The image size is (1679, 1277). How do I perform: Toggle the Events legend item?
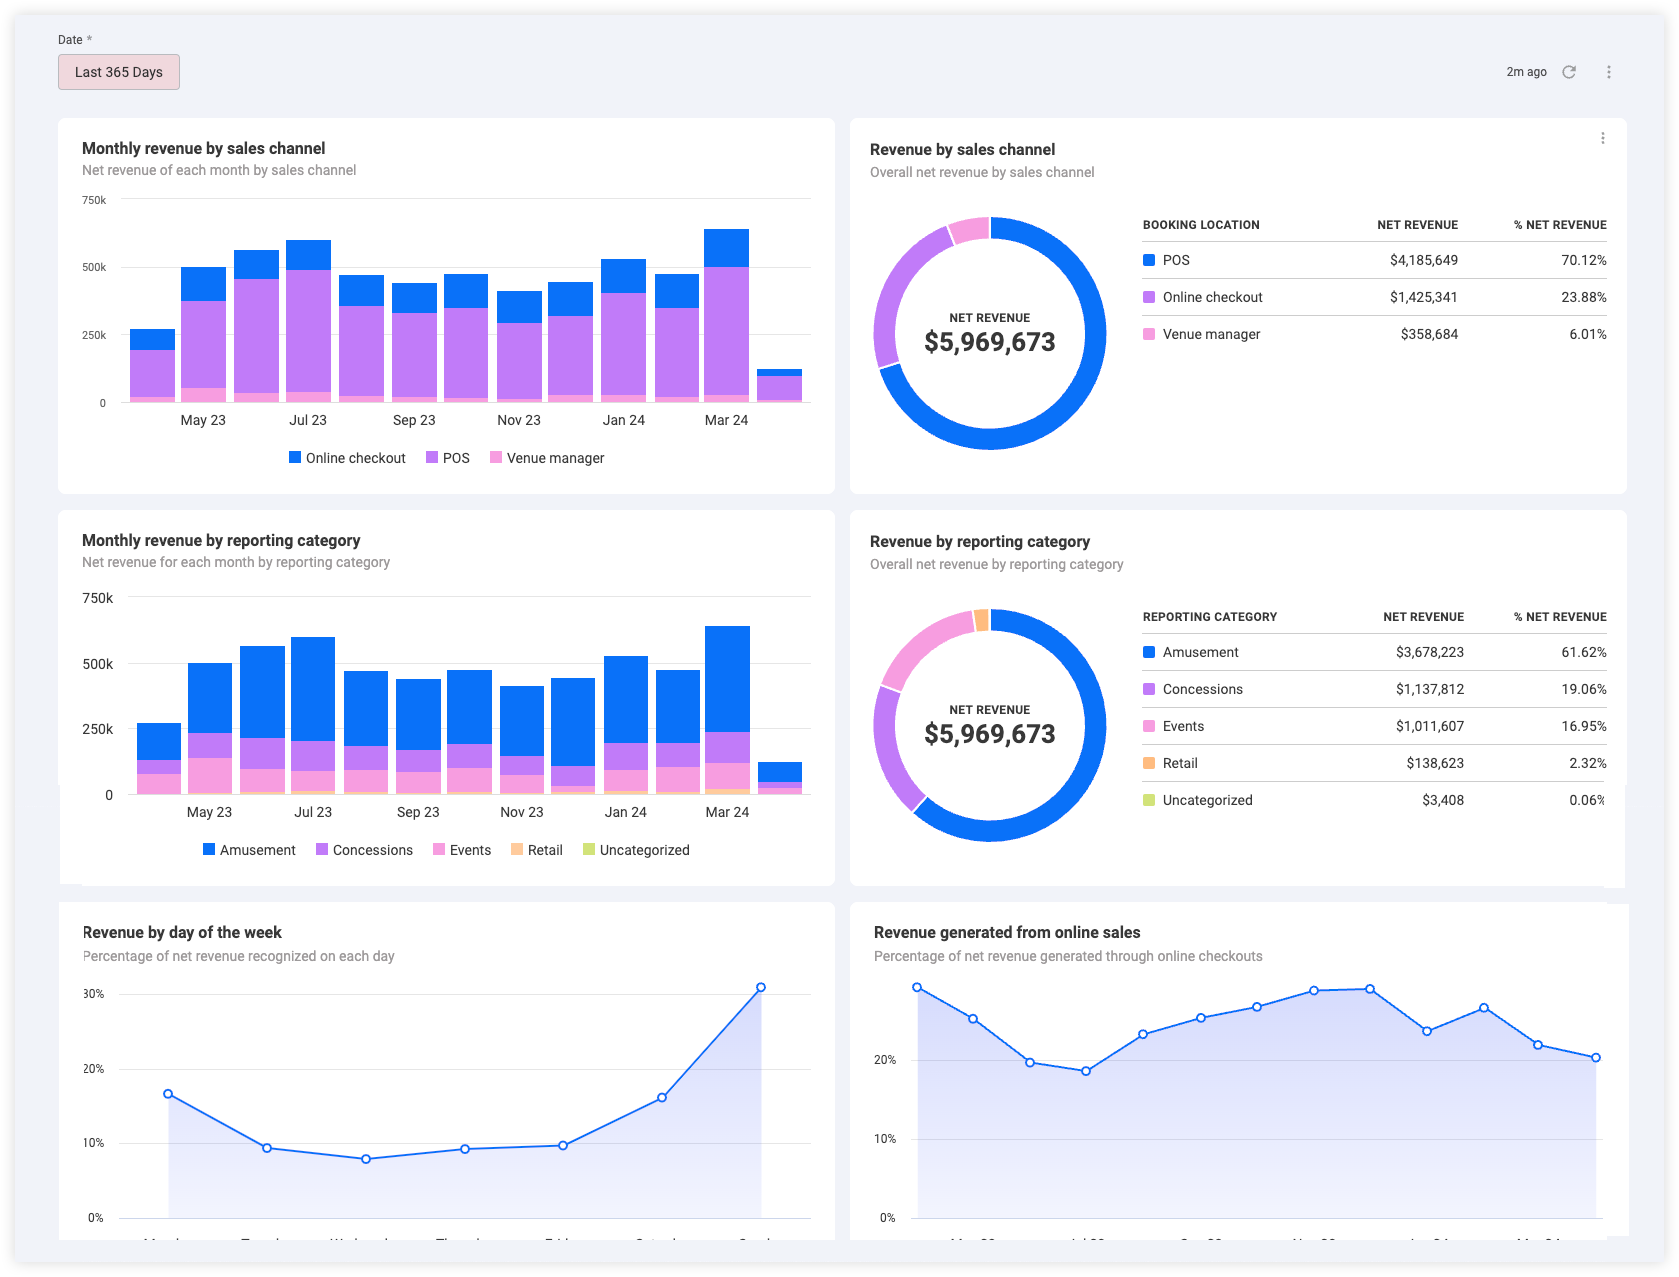coord(462,850)
